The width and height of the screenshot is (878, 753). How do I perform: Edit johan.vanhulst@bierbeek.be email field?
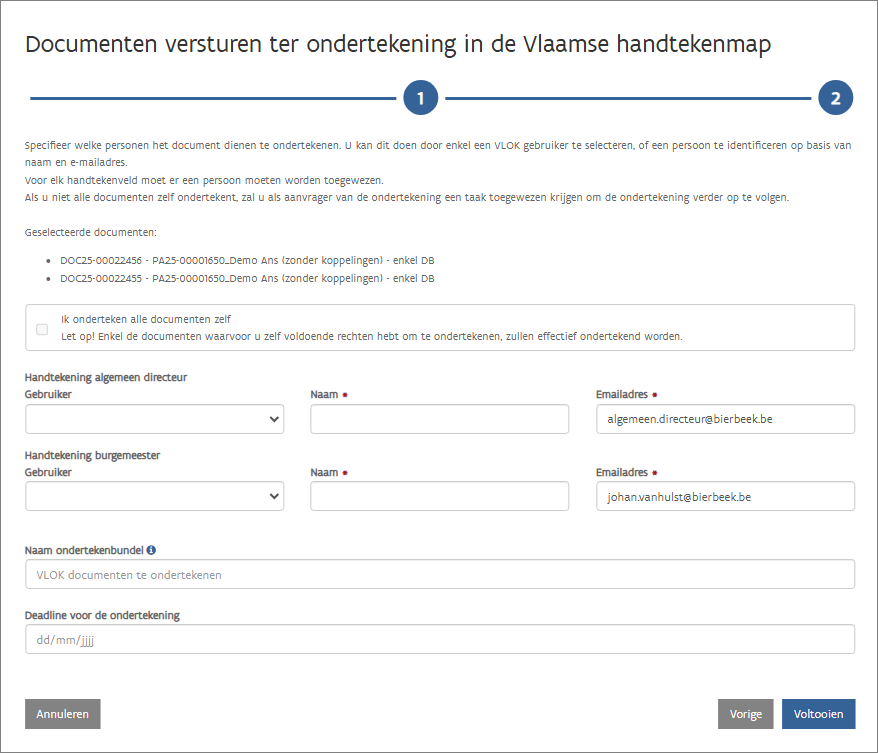coord(724,496)
